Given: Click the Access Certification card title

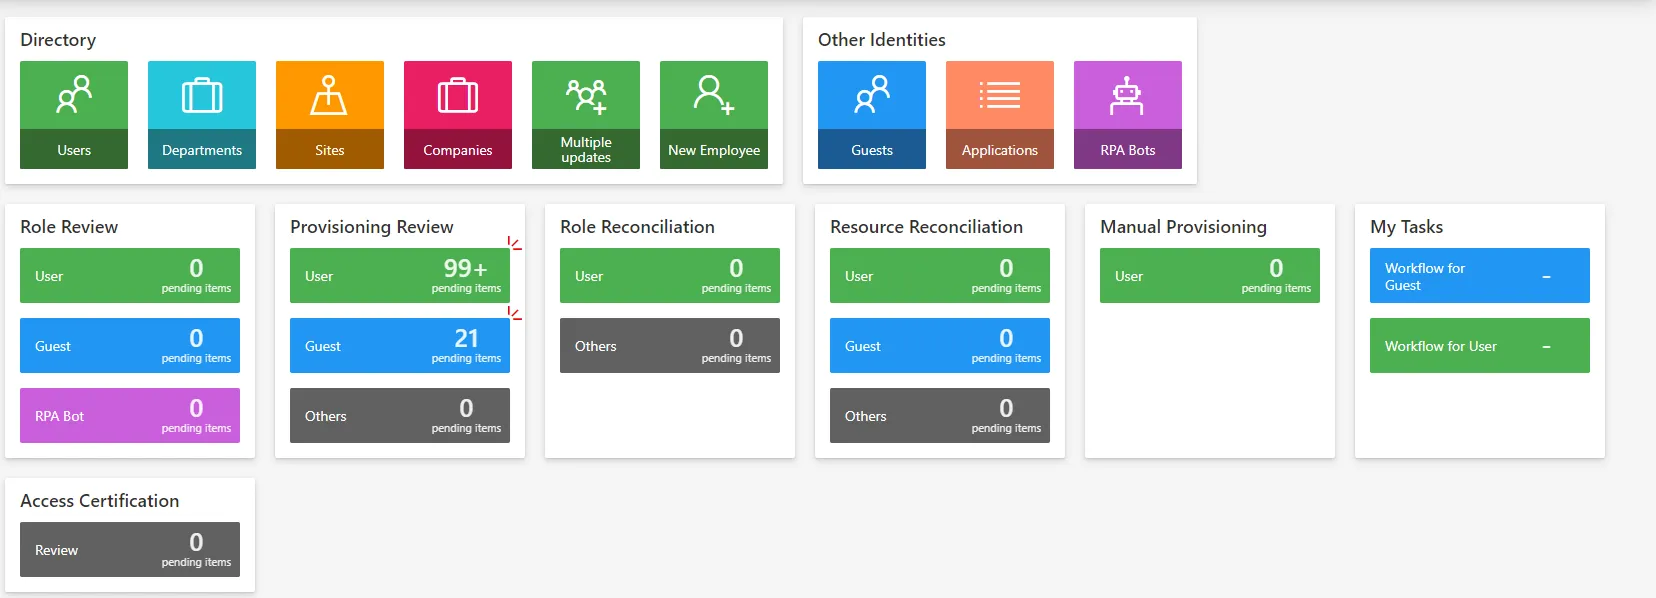Looking at the screenshot, I should coord(100,501).
